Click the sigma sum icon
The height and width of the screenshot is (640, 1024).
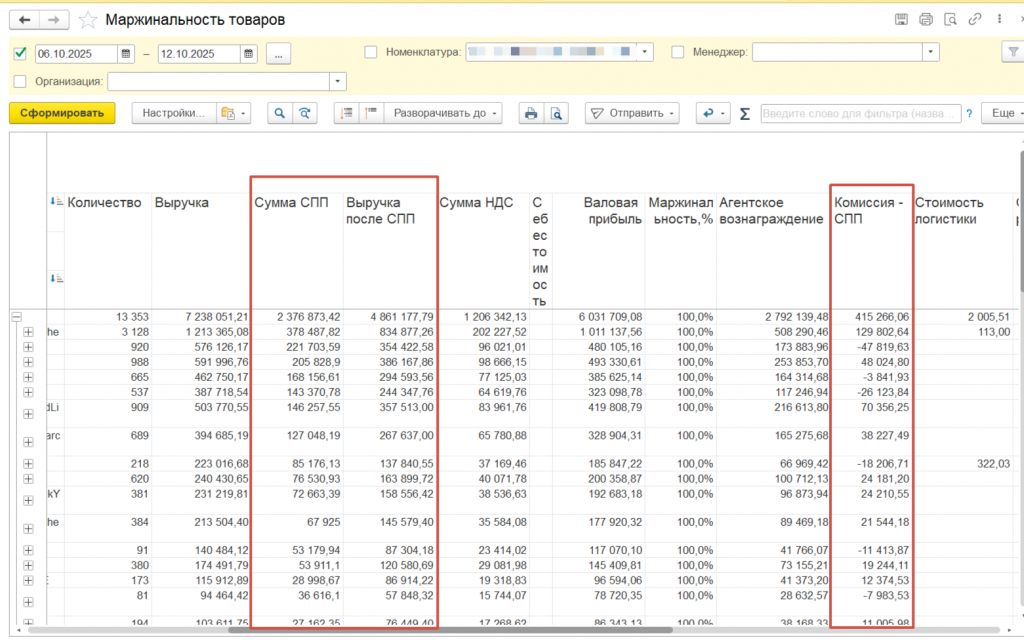744,114
